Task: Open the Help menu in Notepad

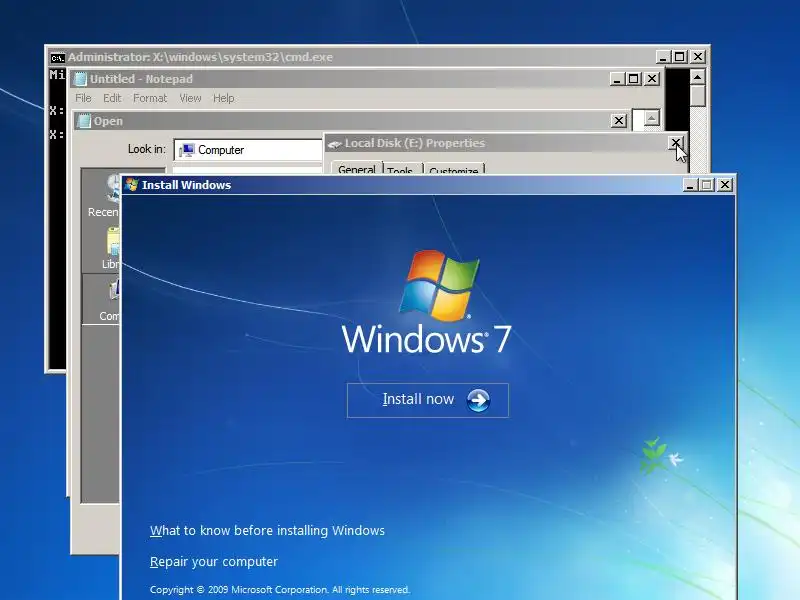Action: tap(223, 98)
